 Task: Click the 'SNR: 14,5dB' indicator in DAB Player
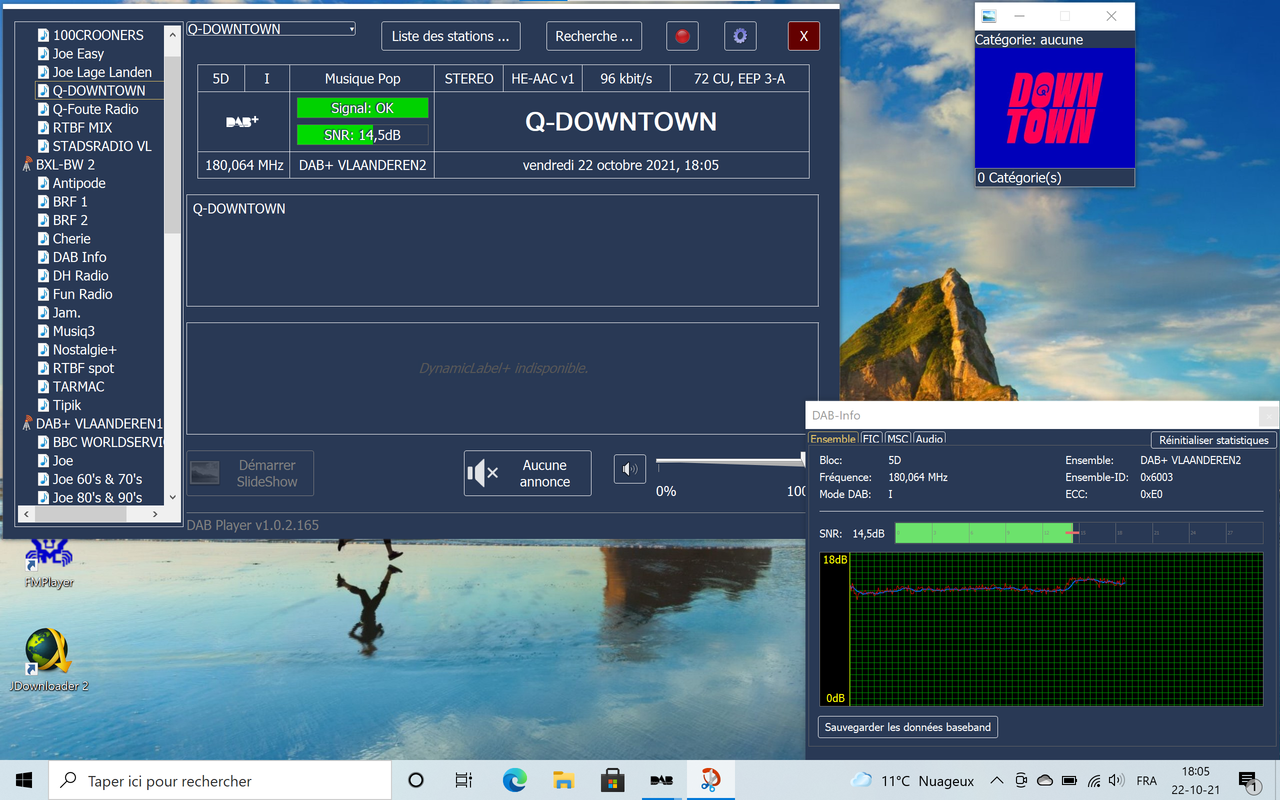point(362,134)
